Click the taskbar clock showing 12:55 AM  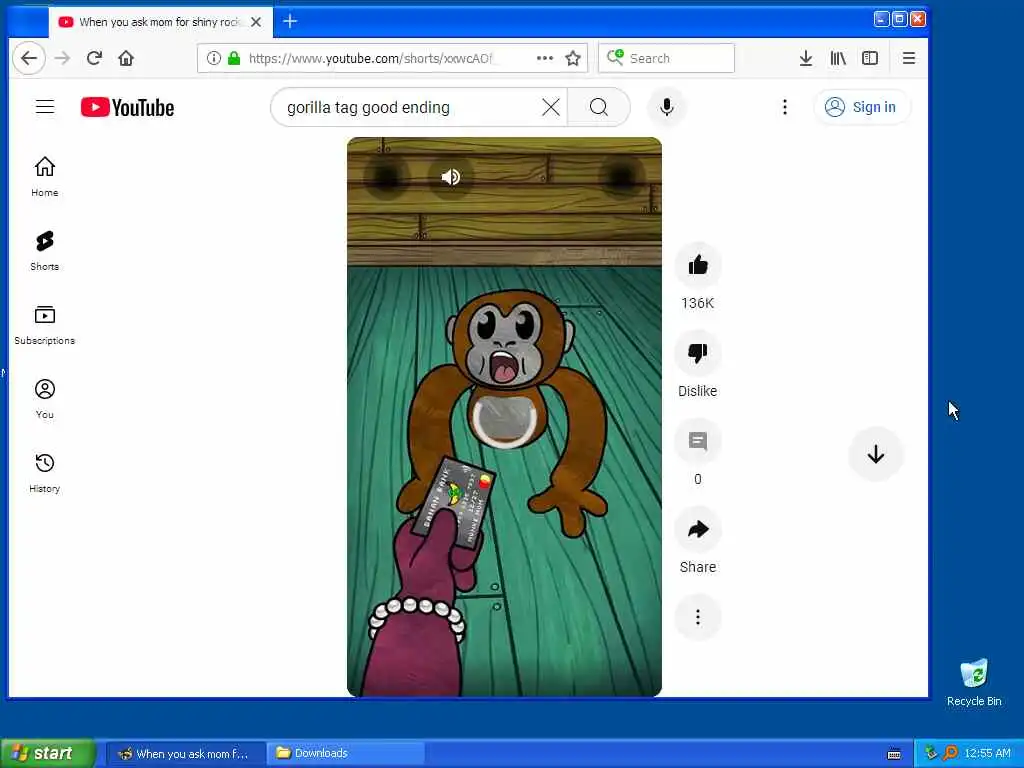pyautogui.click(x=987, y=754)
